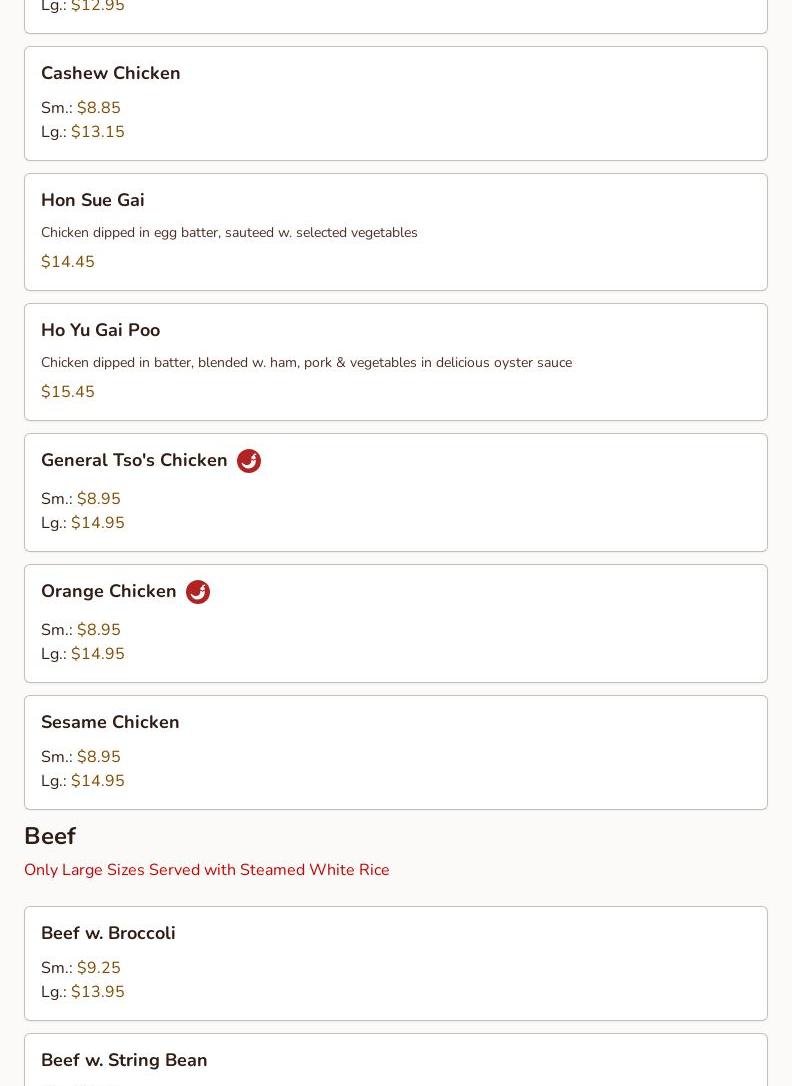Open Ho Yu Gai Poo dish card
This screenshot has width=792, height=1086.
click(396, 362)
